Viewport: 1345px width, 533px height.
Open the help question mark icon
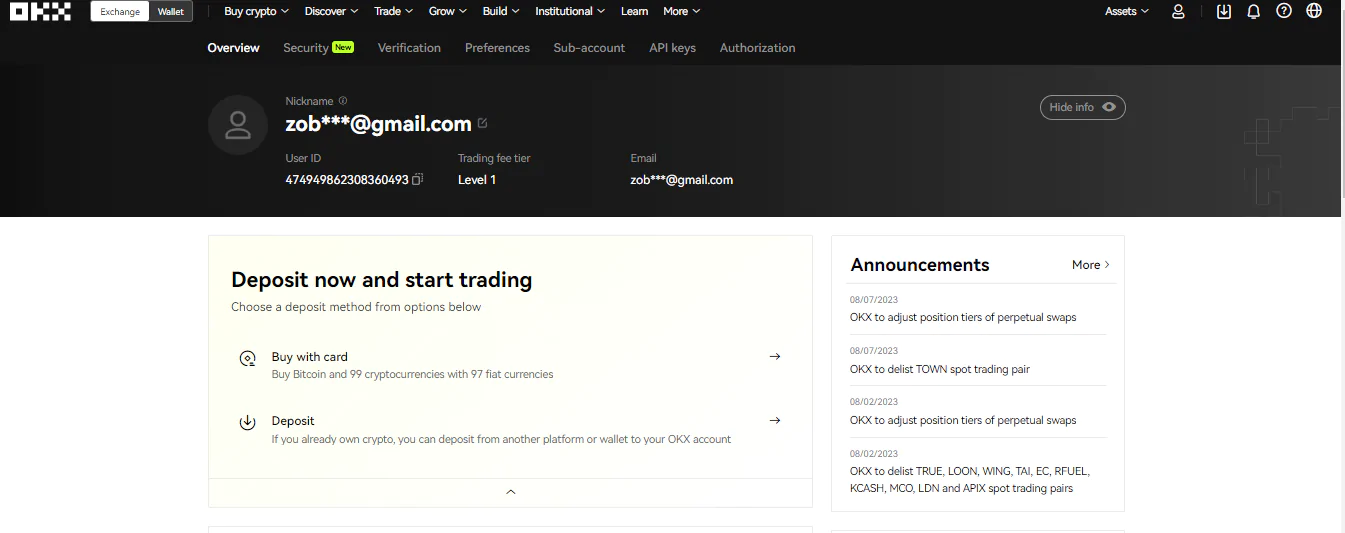1284,11
